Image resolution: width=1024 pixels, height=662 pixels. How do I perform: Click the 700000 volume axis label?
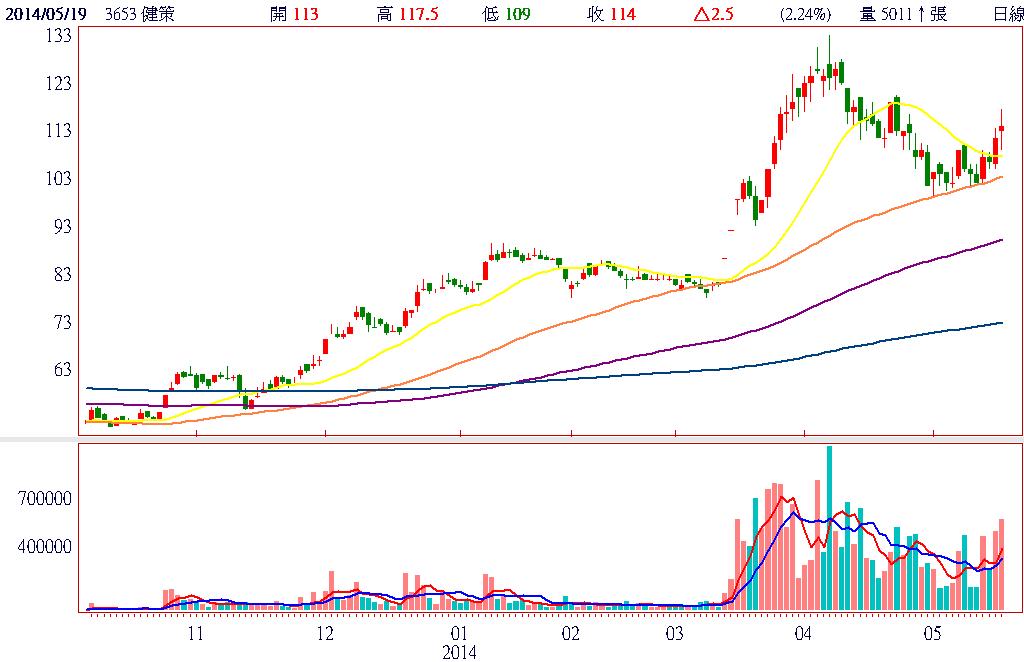tap(46, 499)
